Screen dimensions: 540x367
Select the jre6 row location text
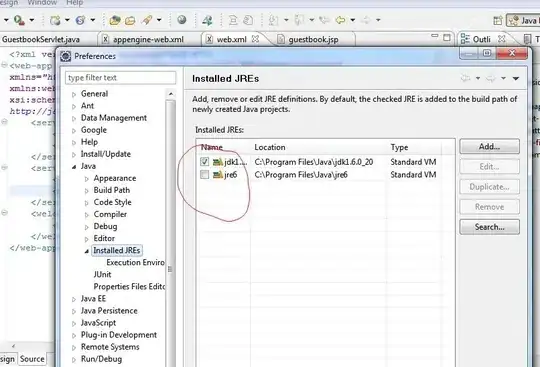[301, 175]
